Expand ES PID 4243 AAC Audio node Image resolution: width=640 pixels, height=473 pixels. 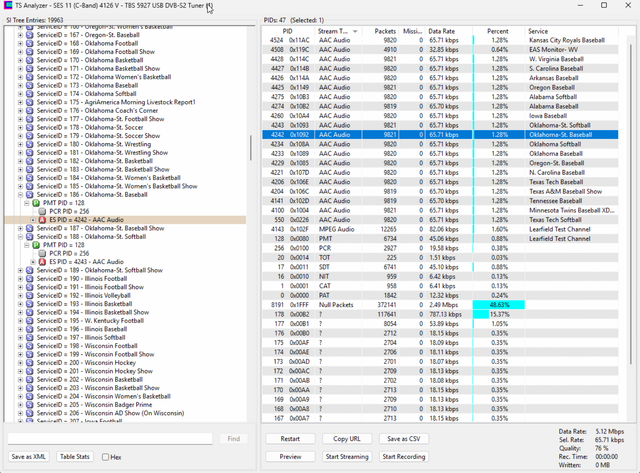[x=33, y=262]
